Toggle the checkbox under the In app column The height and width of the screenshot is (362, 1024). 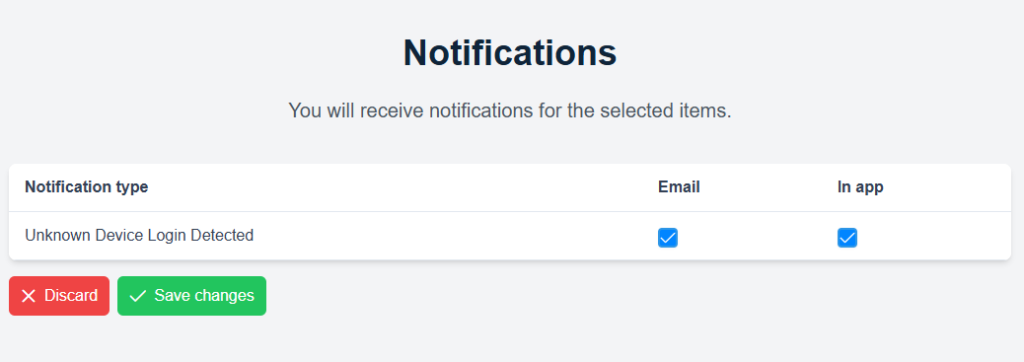(x=847, y=238)
